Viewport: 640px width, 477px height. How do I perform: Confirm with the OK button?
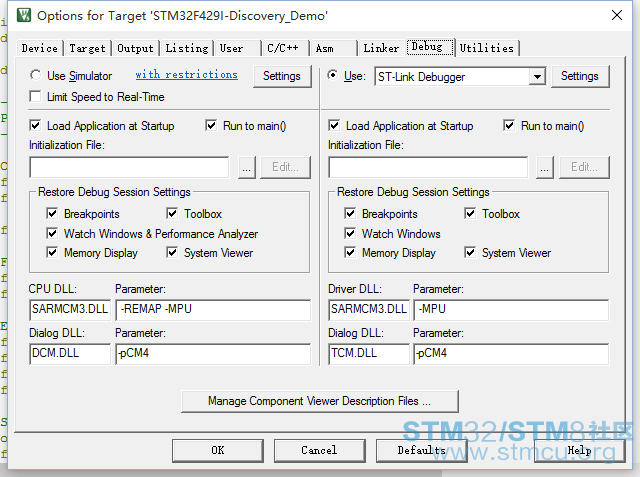point(218,450)
